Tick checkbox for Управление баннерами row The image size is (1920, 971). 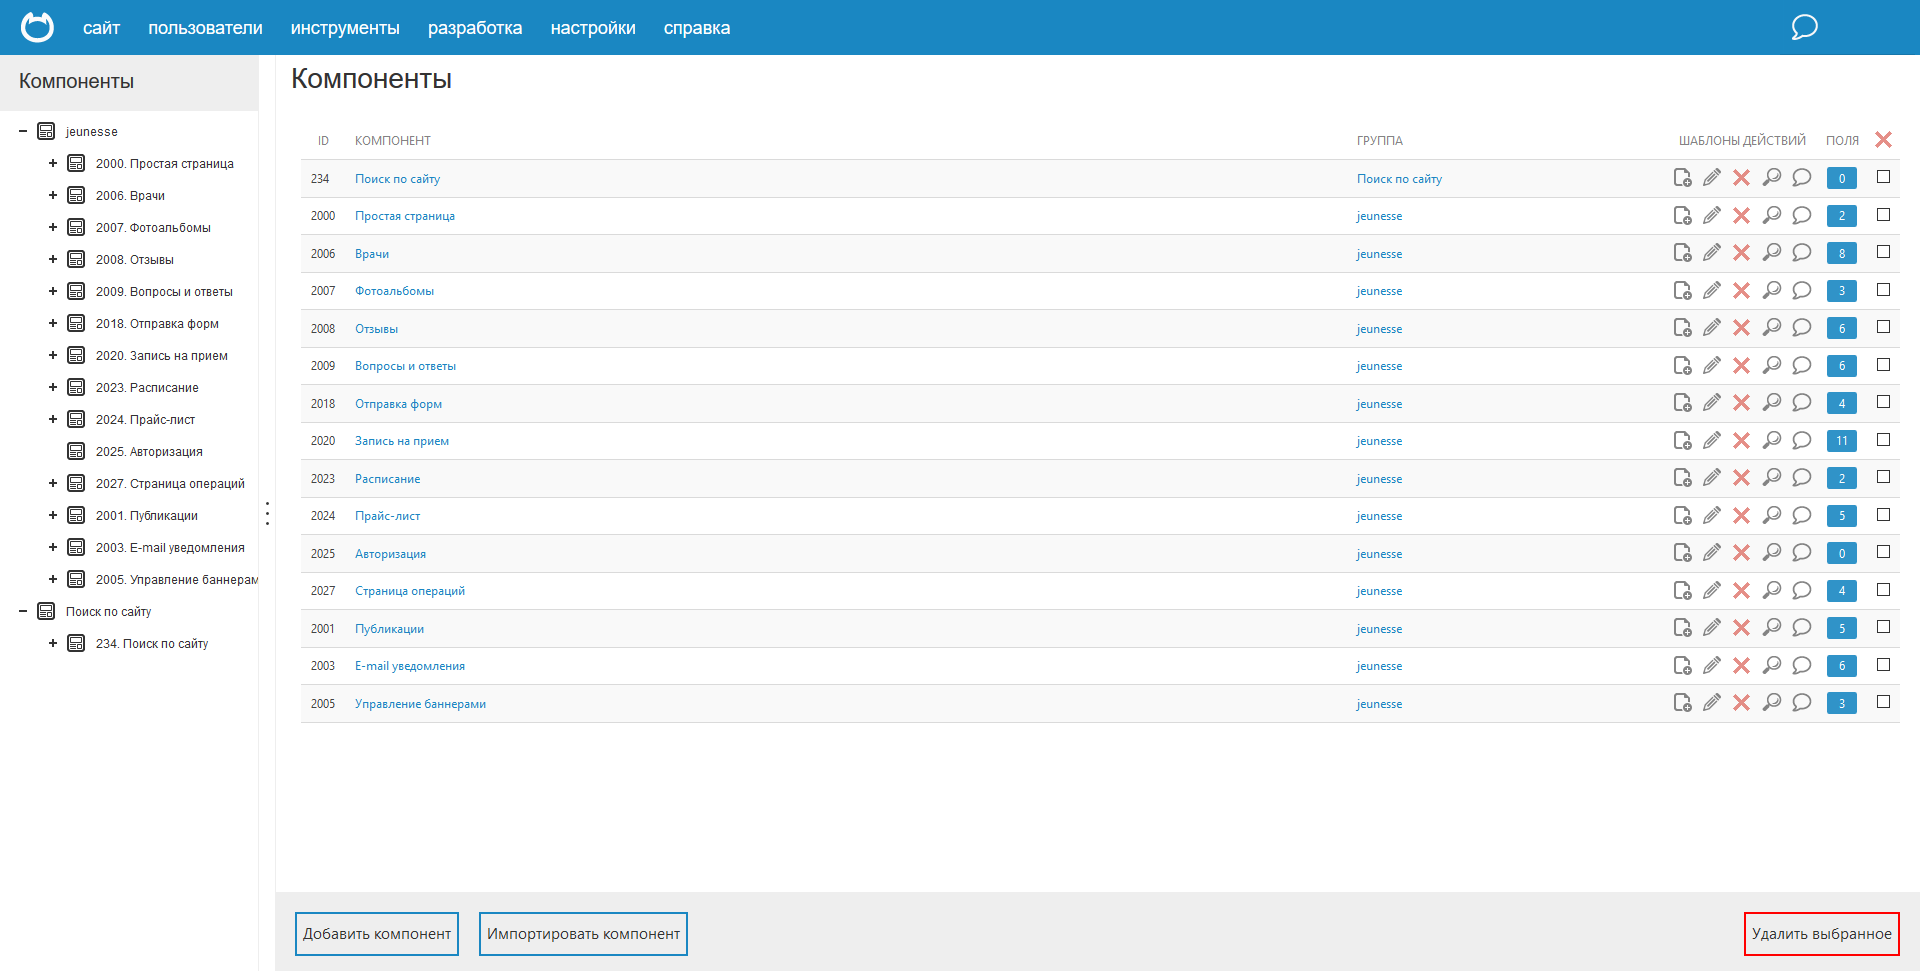point(1883,702)
